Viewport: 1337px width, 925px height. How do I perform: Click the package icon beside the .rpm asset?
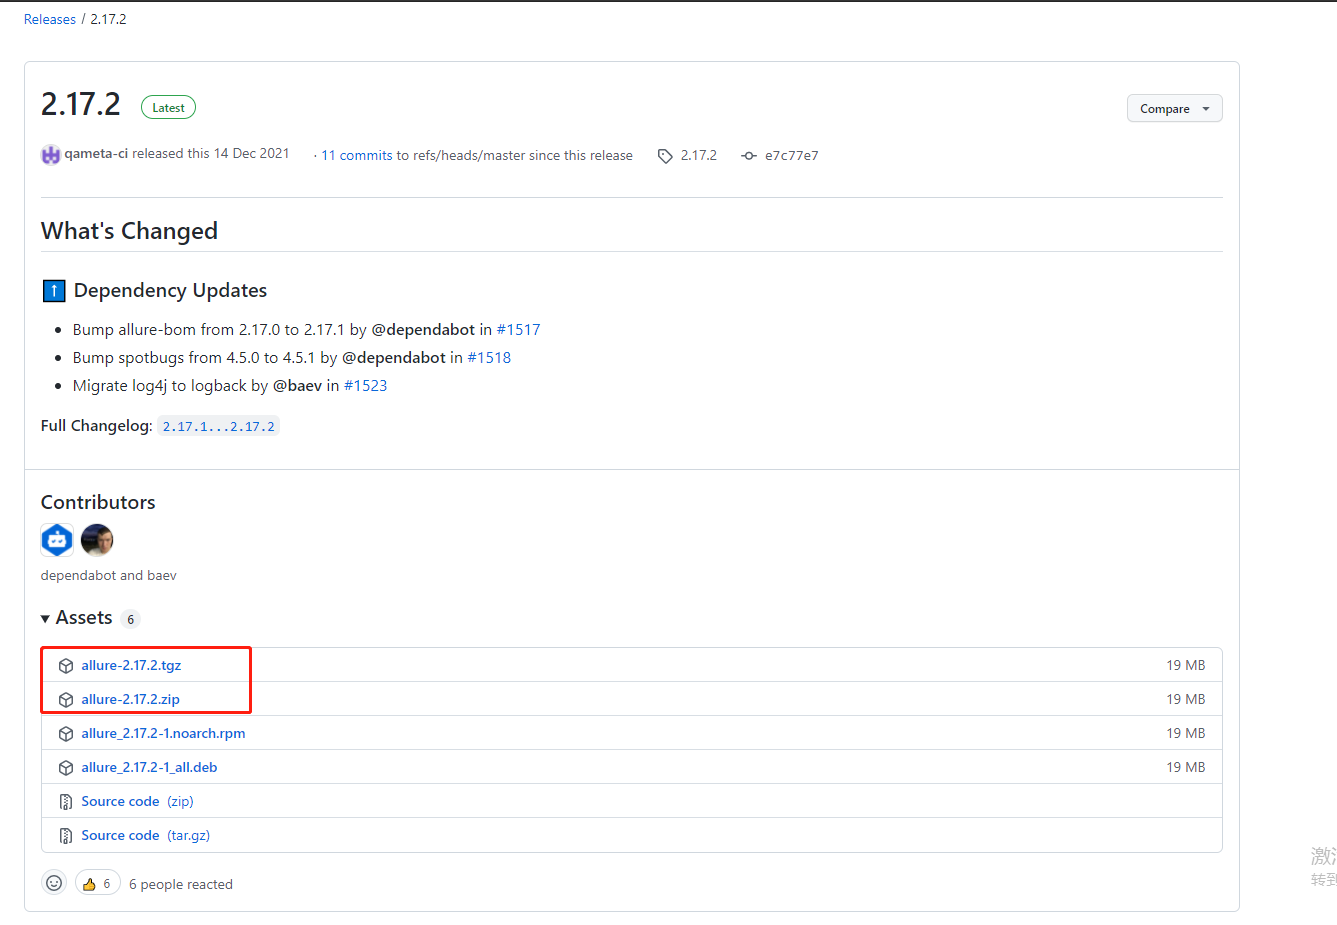(x=66, y=734)
